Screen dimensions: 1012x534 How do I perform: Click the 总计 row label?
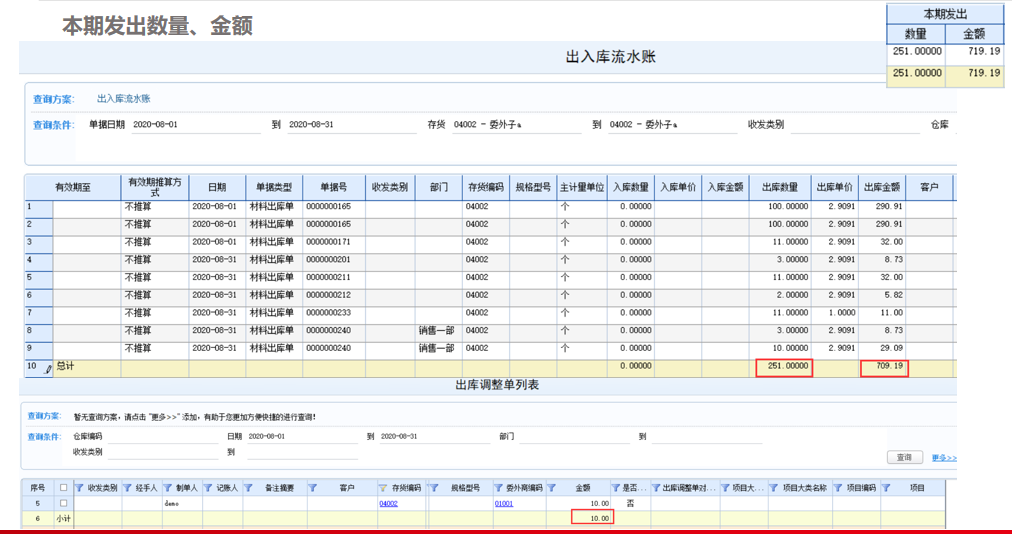pos(65,366)
